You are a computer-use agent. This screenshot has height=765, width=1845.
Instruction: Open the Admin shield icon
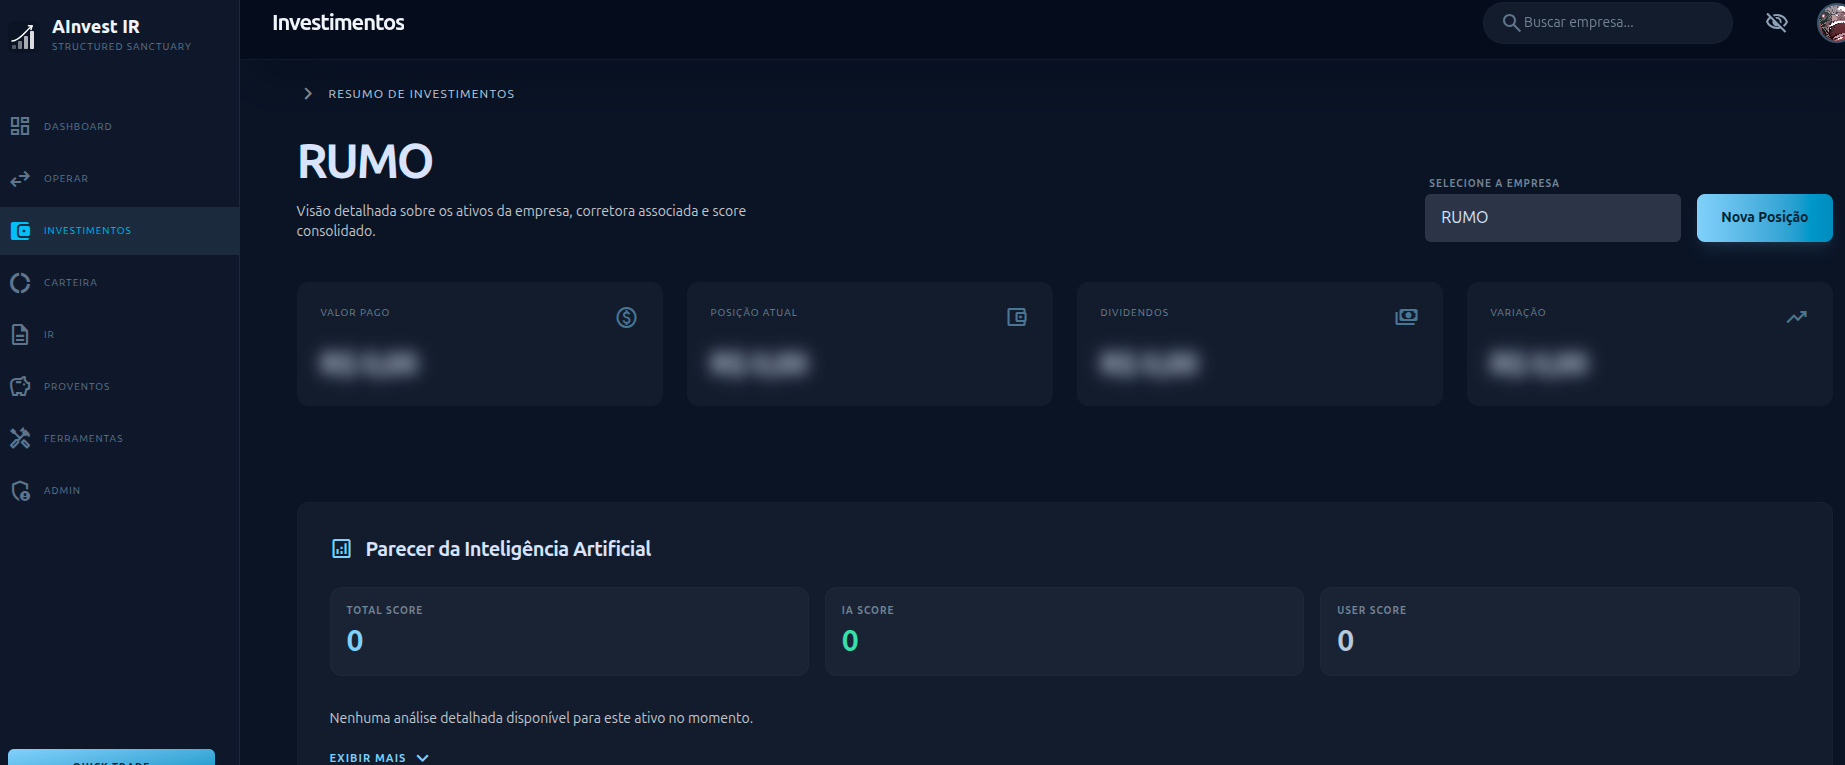pyautogui.click(x=20, y=490)
